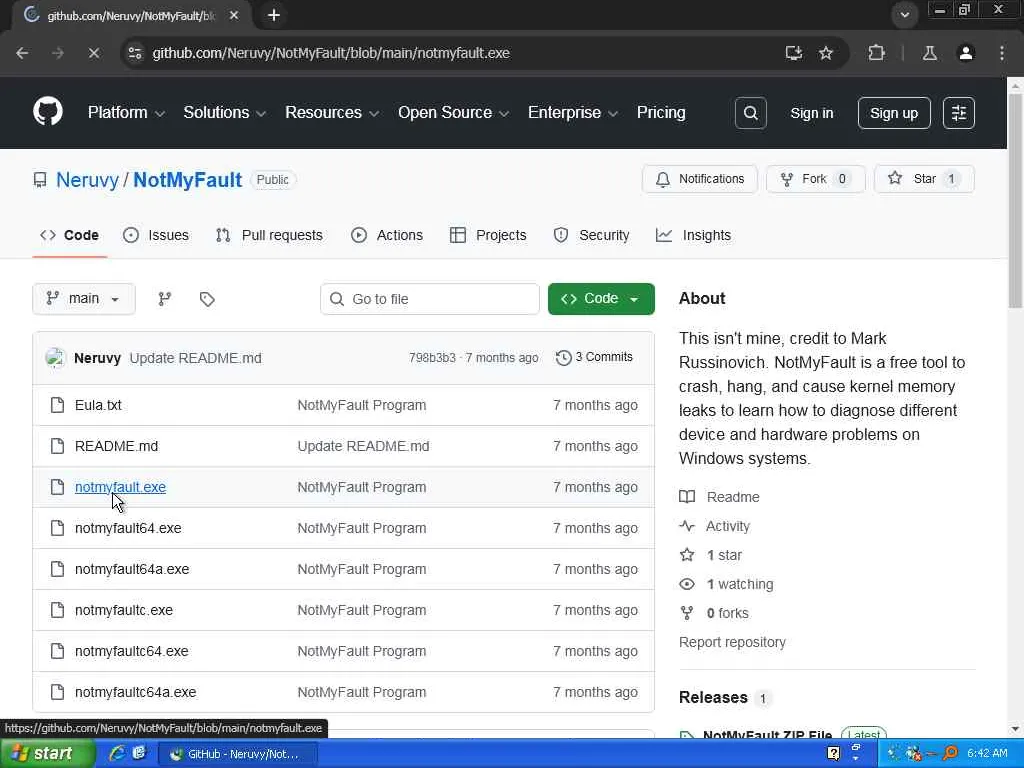Expand the Solutions navigation menu
The height and width of the screenshot is (768, 1024).
coord(225,112)
